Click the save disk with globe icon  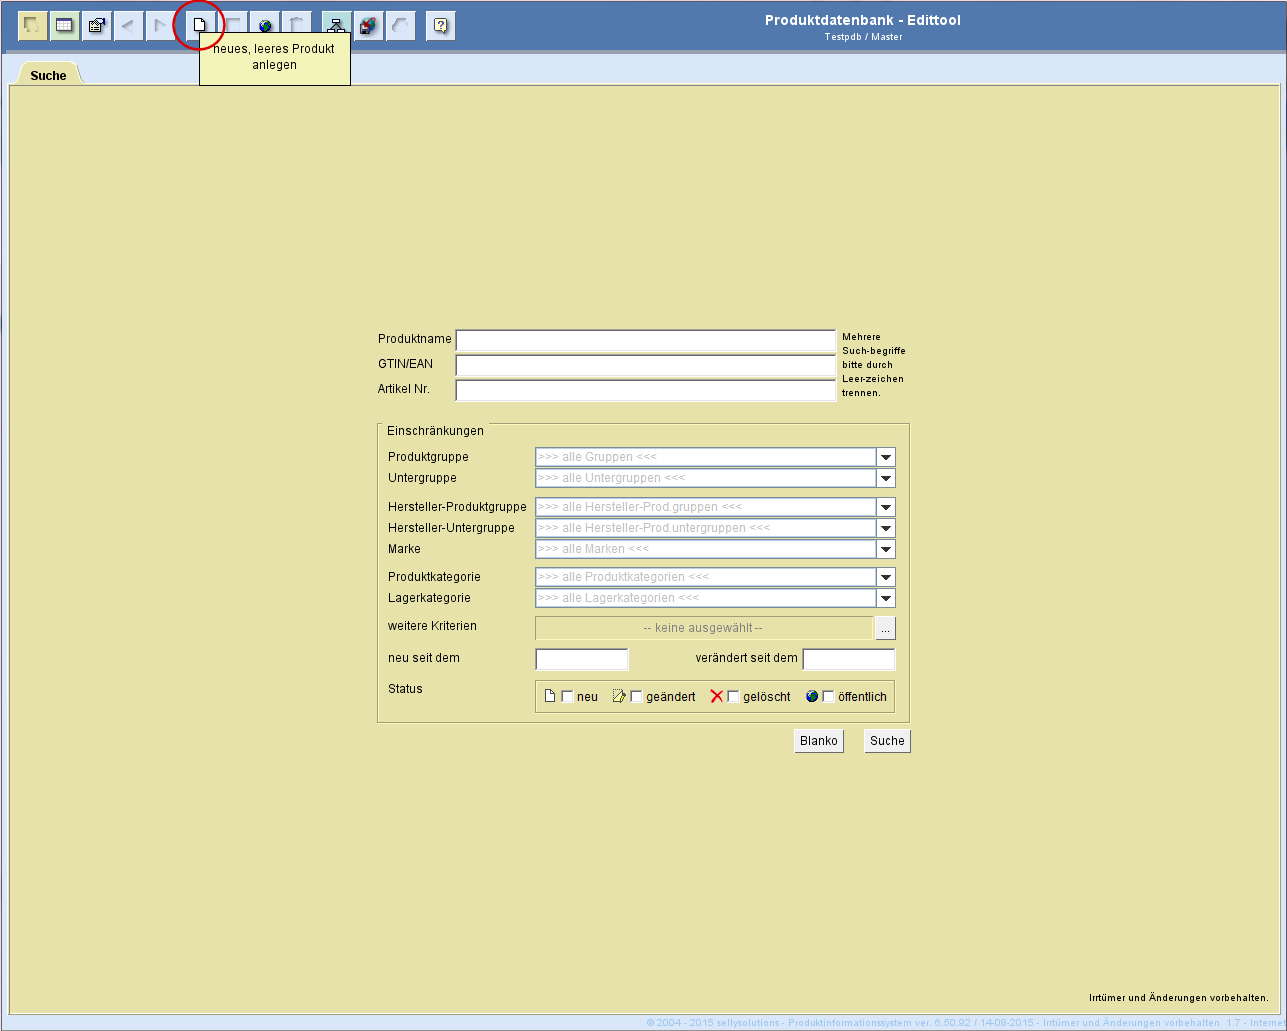point(368,25)
